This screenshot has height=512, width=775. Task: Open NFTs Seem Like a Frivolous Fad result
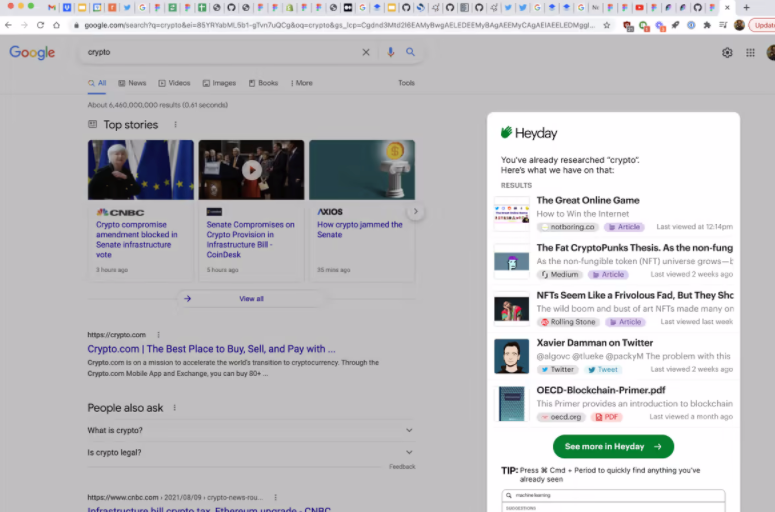click(635, 295)
